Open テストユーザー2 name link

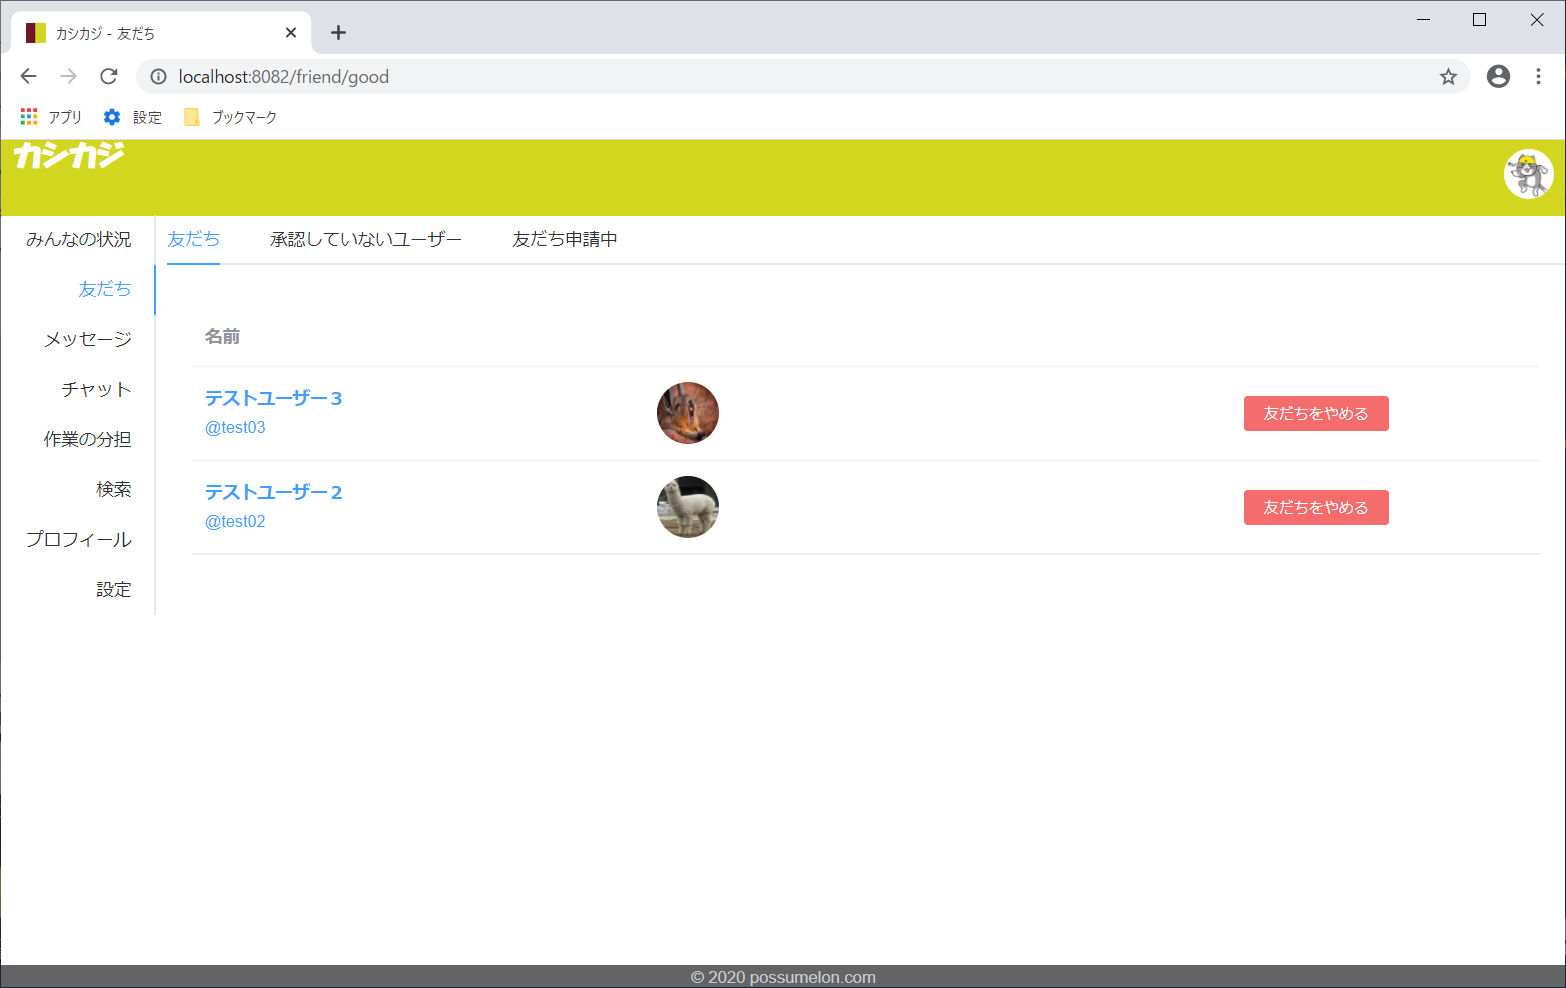pyautogui.click(x=273, y=492)
